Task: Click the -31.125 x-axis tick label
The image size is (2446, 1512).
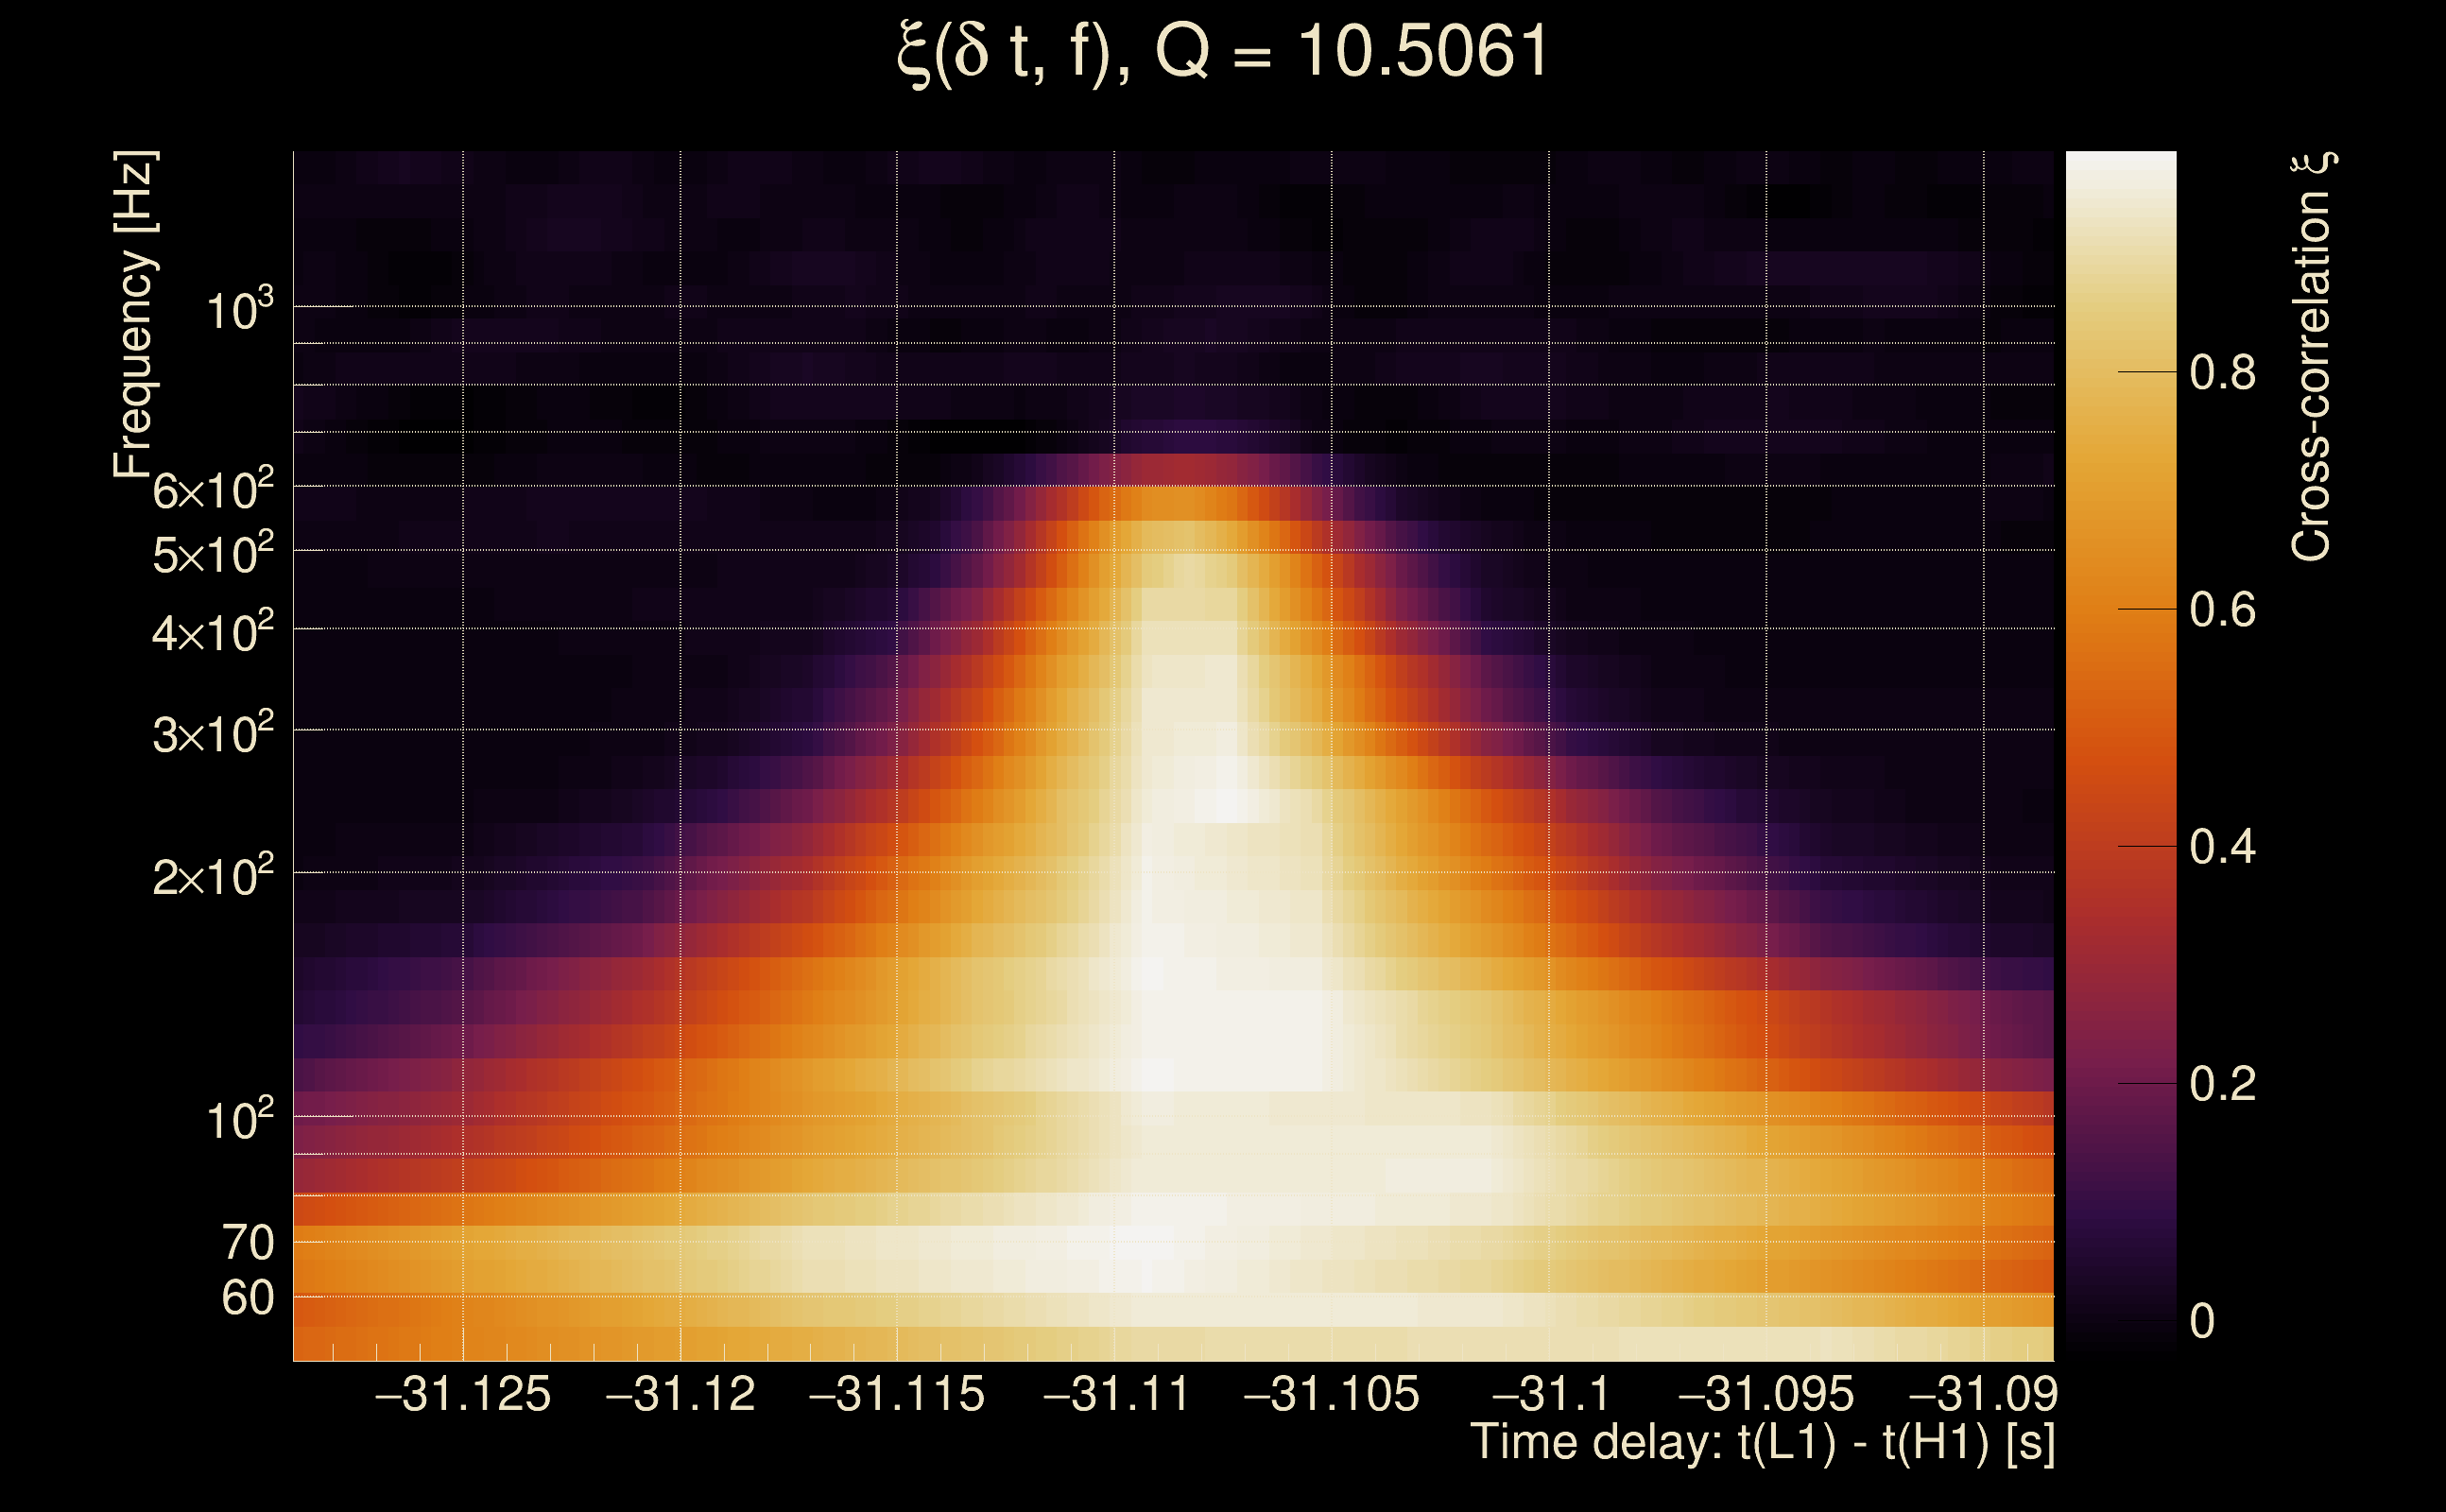Action: tap(462, 1394)
